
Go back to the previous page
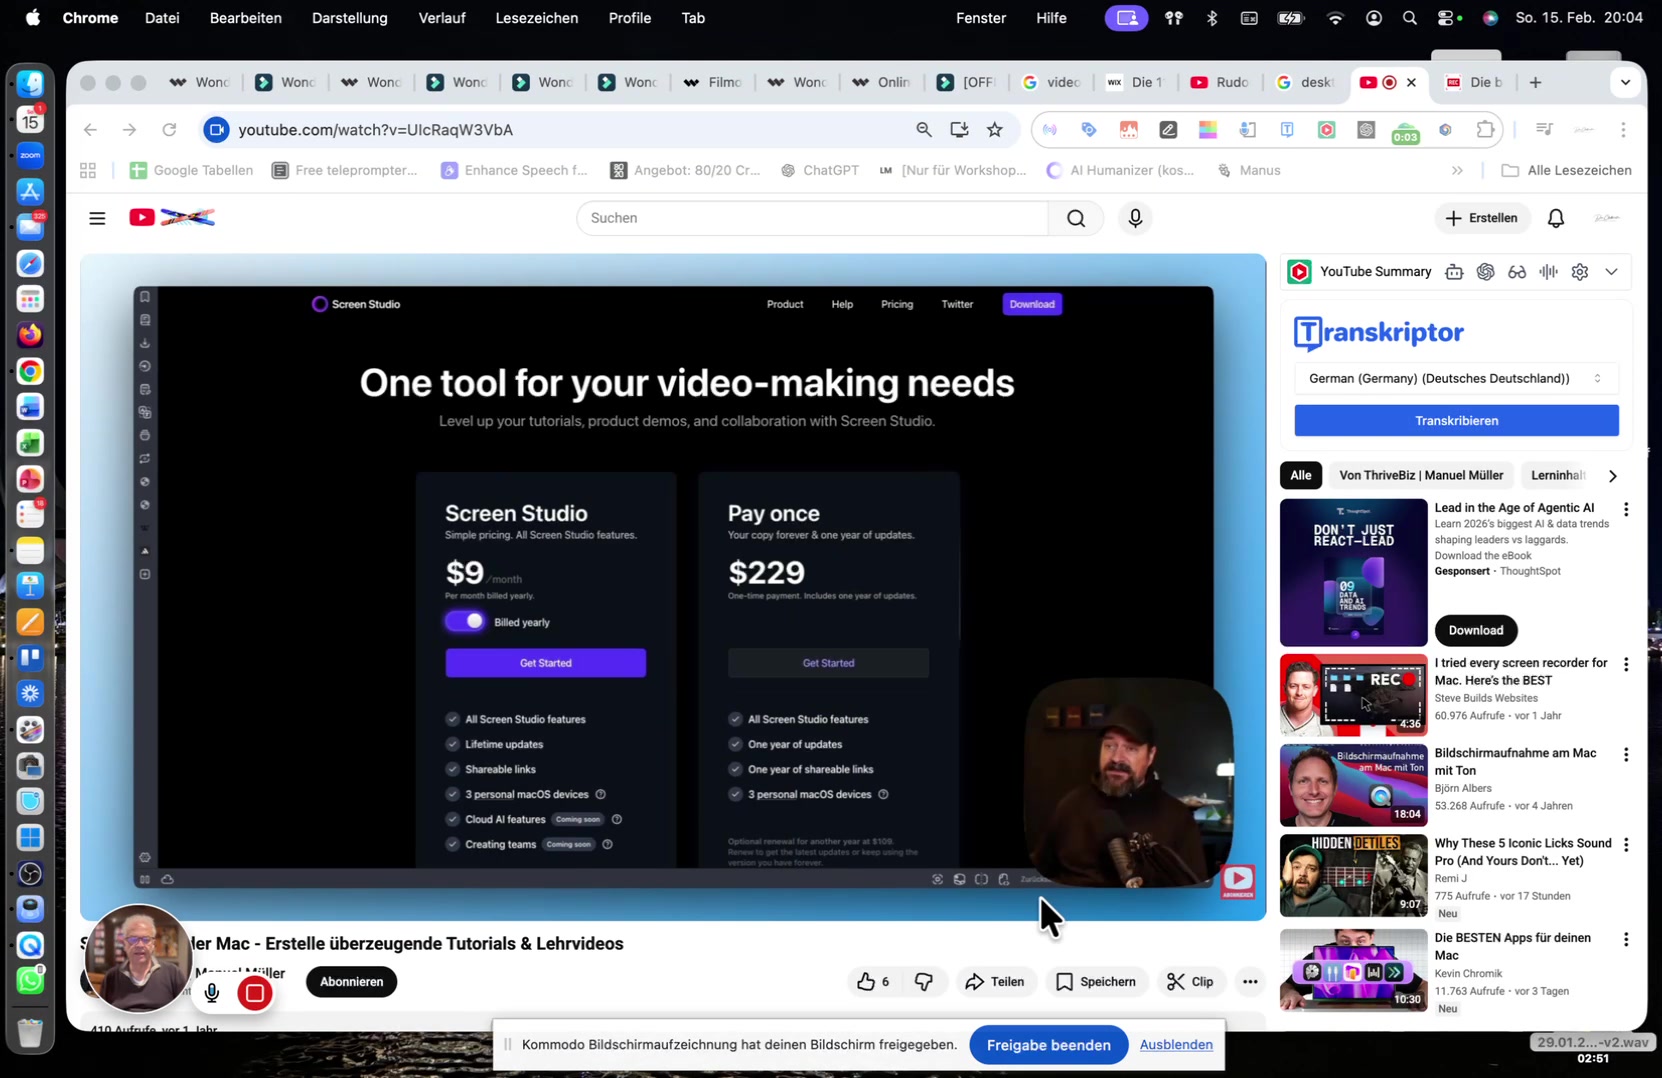coord(90,130)
